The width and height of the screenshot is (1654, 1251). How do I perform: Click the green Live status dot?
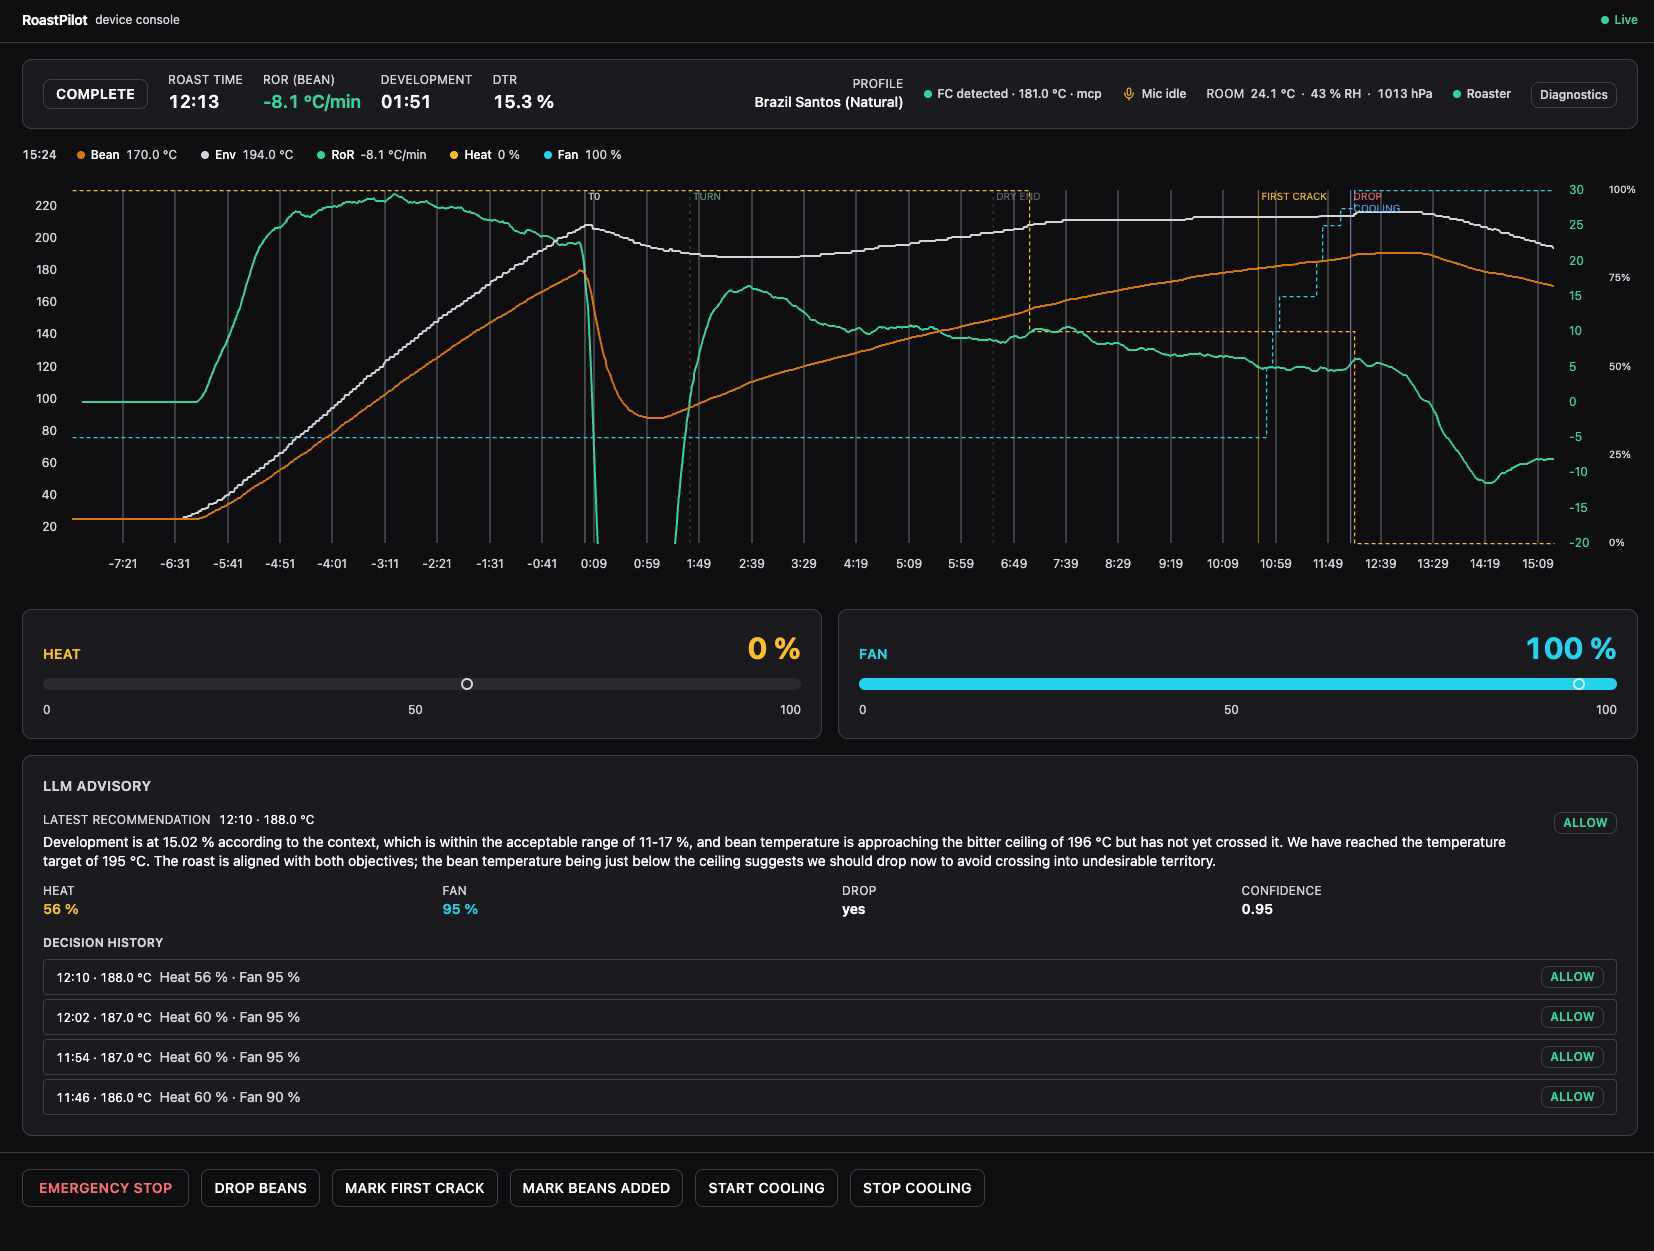tap(1605, 20)
